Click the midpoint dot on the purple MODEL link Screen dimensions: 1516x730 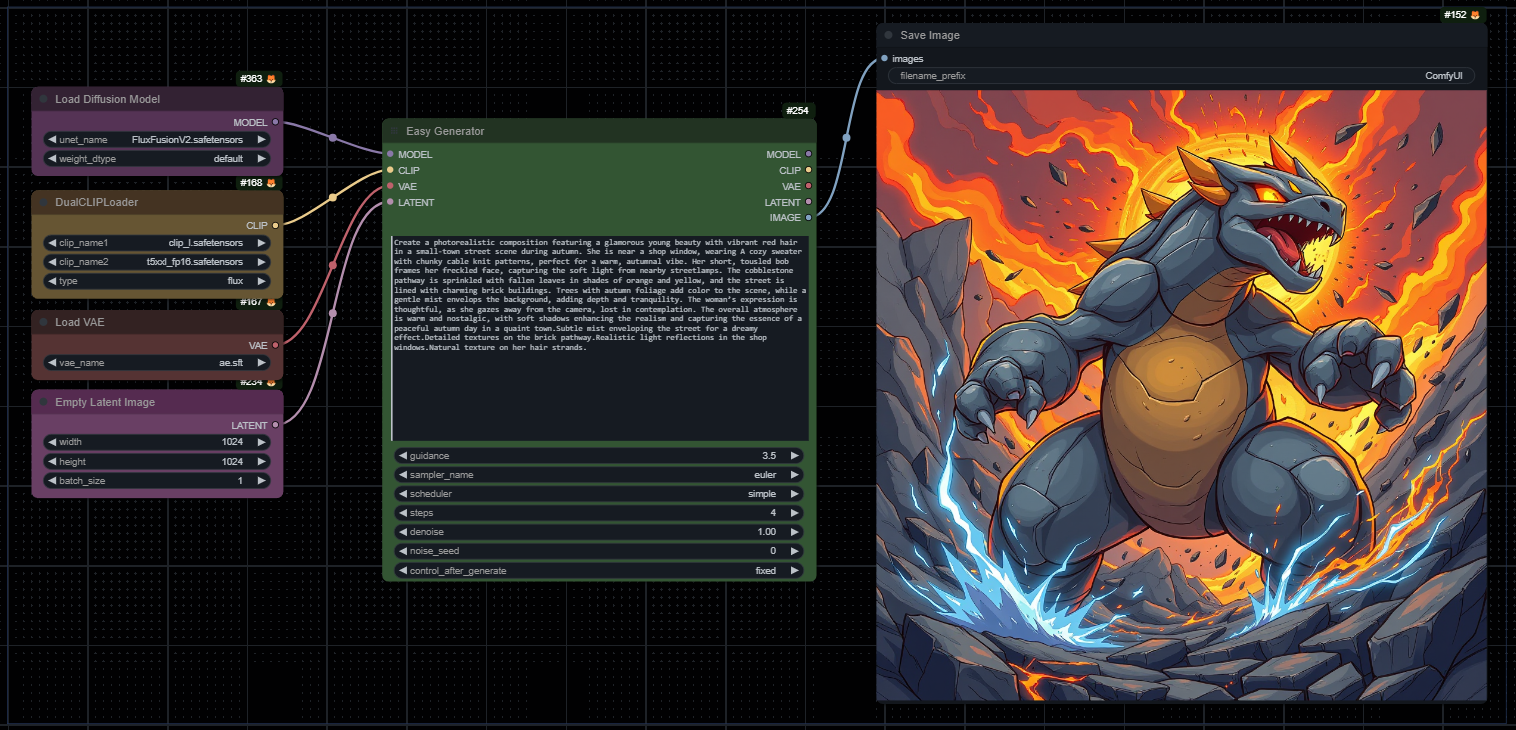pos(333,138)
